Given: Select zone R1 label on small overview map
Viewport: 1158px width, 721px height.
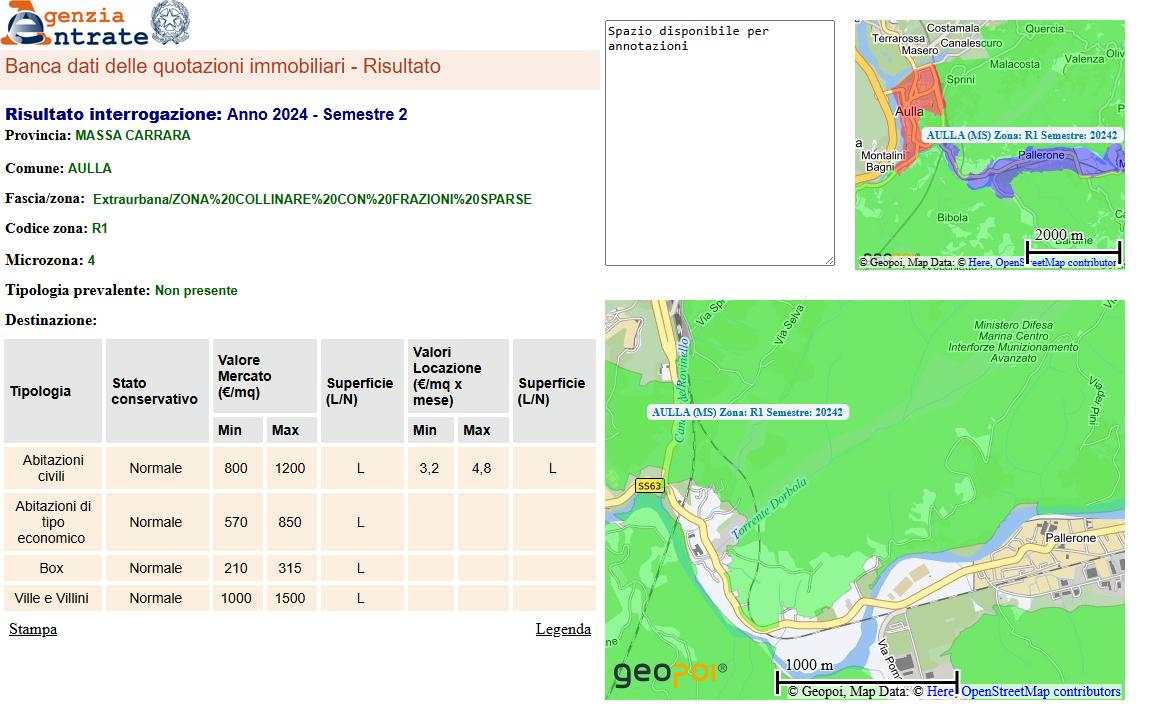Looking at the screenshot, I should 1021,135.
